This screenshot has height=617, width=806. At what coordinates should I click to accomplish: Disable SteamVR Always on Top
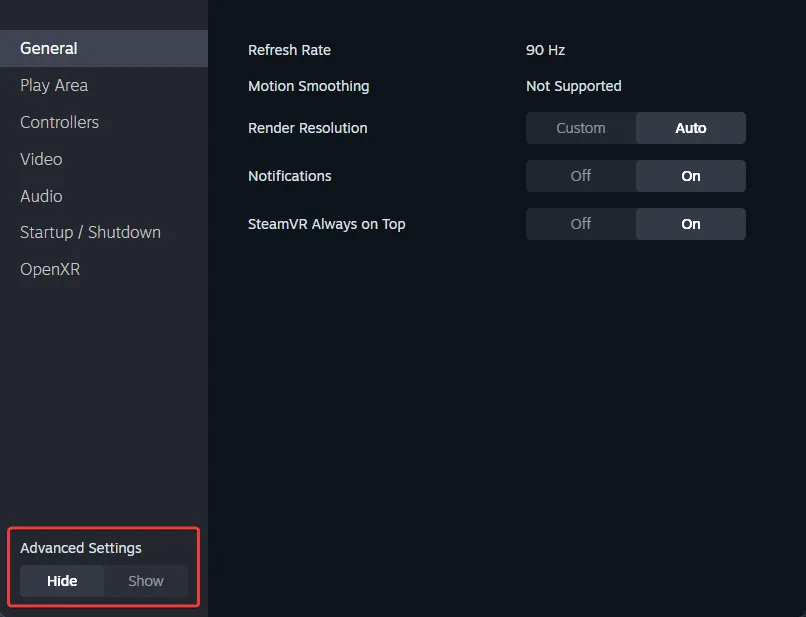pos(581,224)
